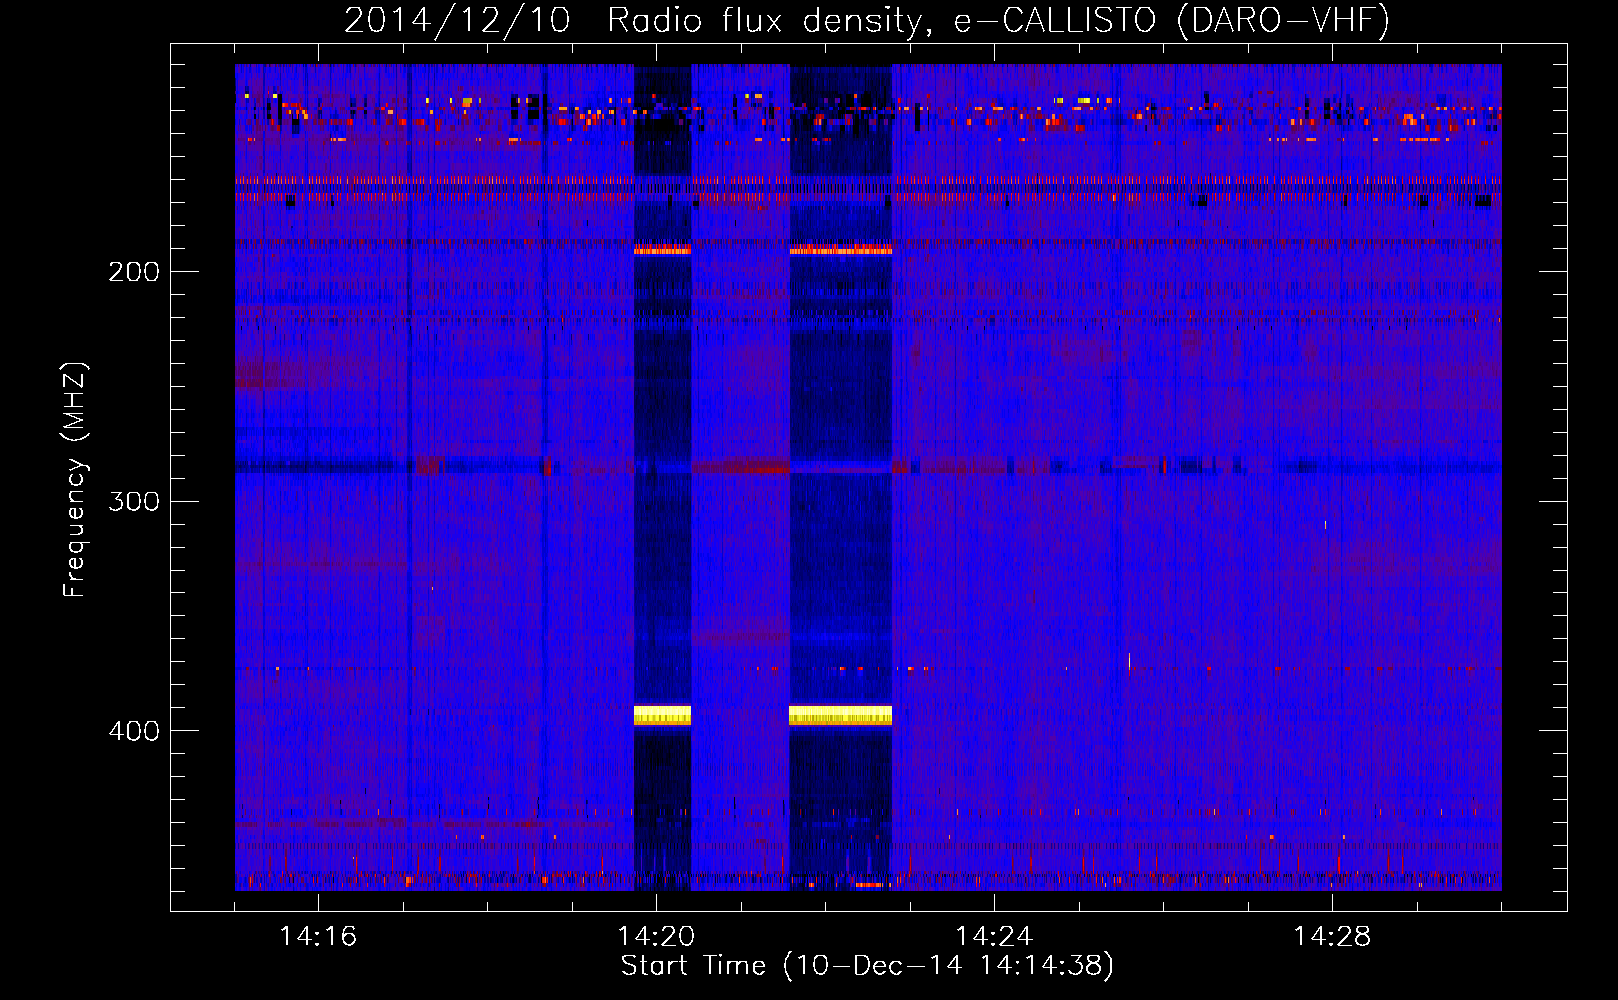
Task: Click the 'Start Time (10-Dec-14 14:14:38)' label
Action: tap(867, 966)
